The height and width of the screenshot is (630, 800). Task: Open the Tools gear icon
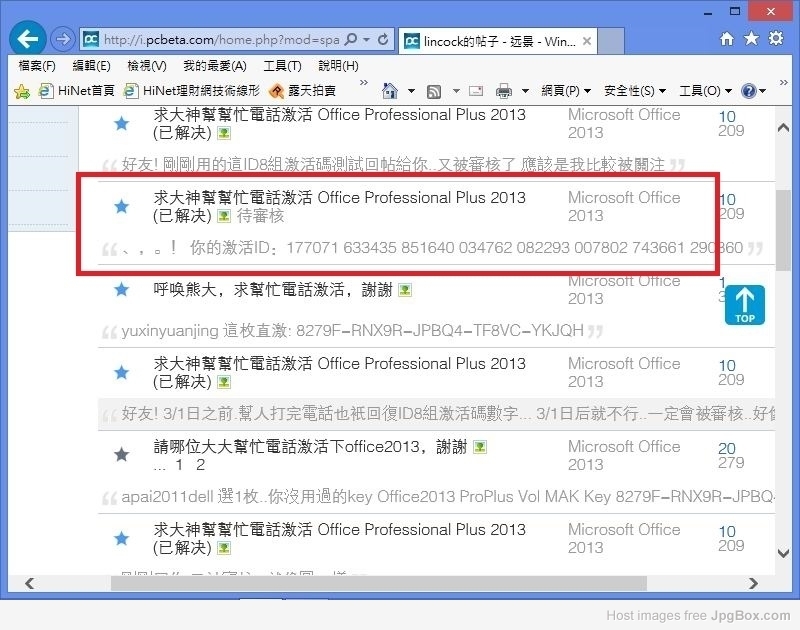click(774, 39)
